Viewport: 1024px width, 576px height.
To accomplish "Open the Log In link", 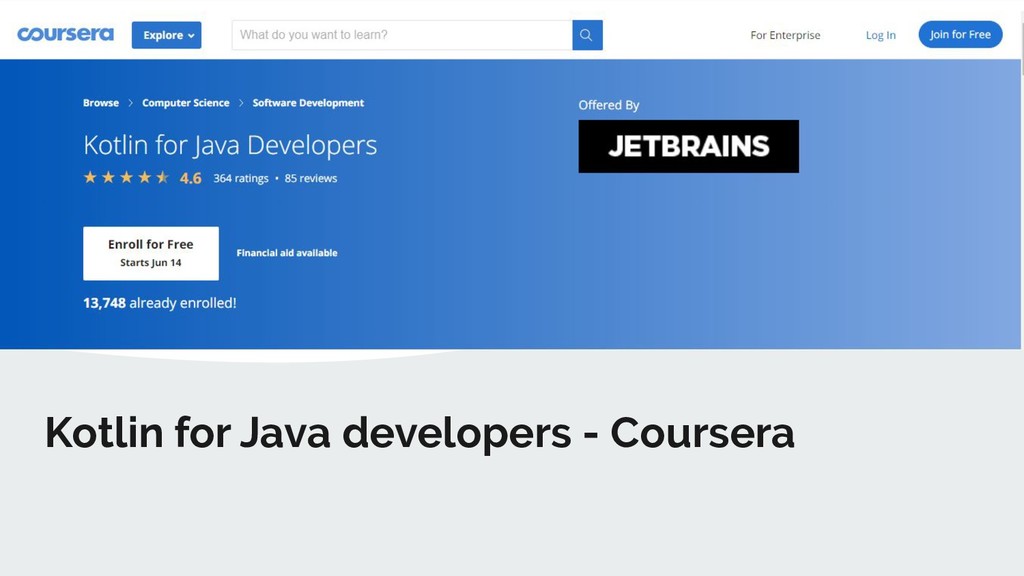I will tap(880, 35).
